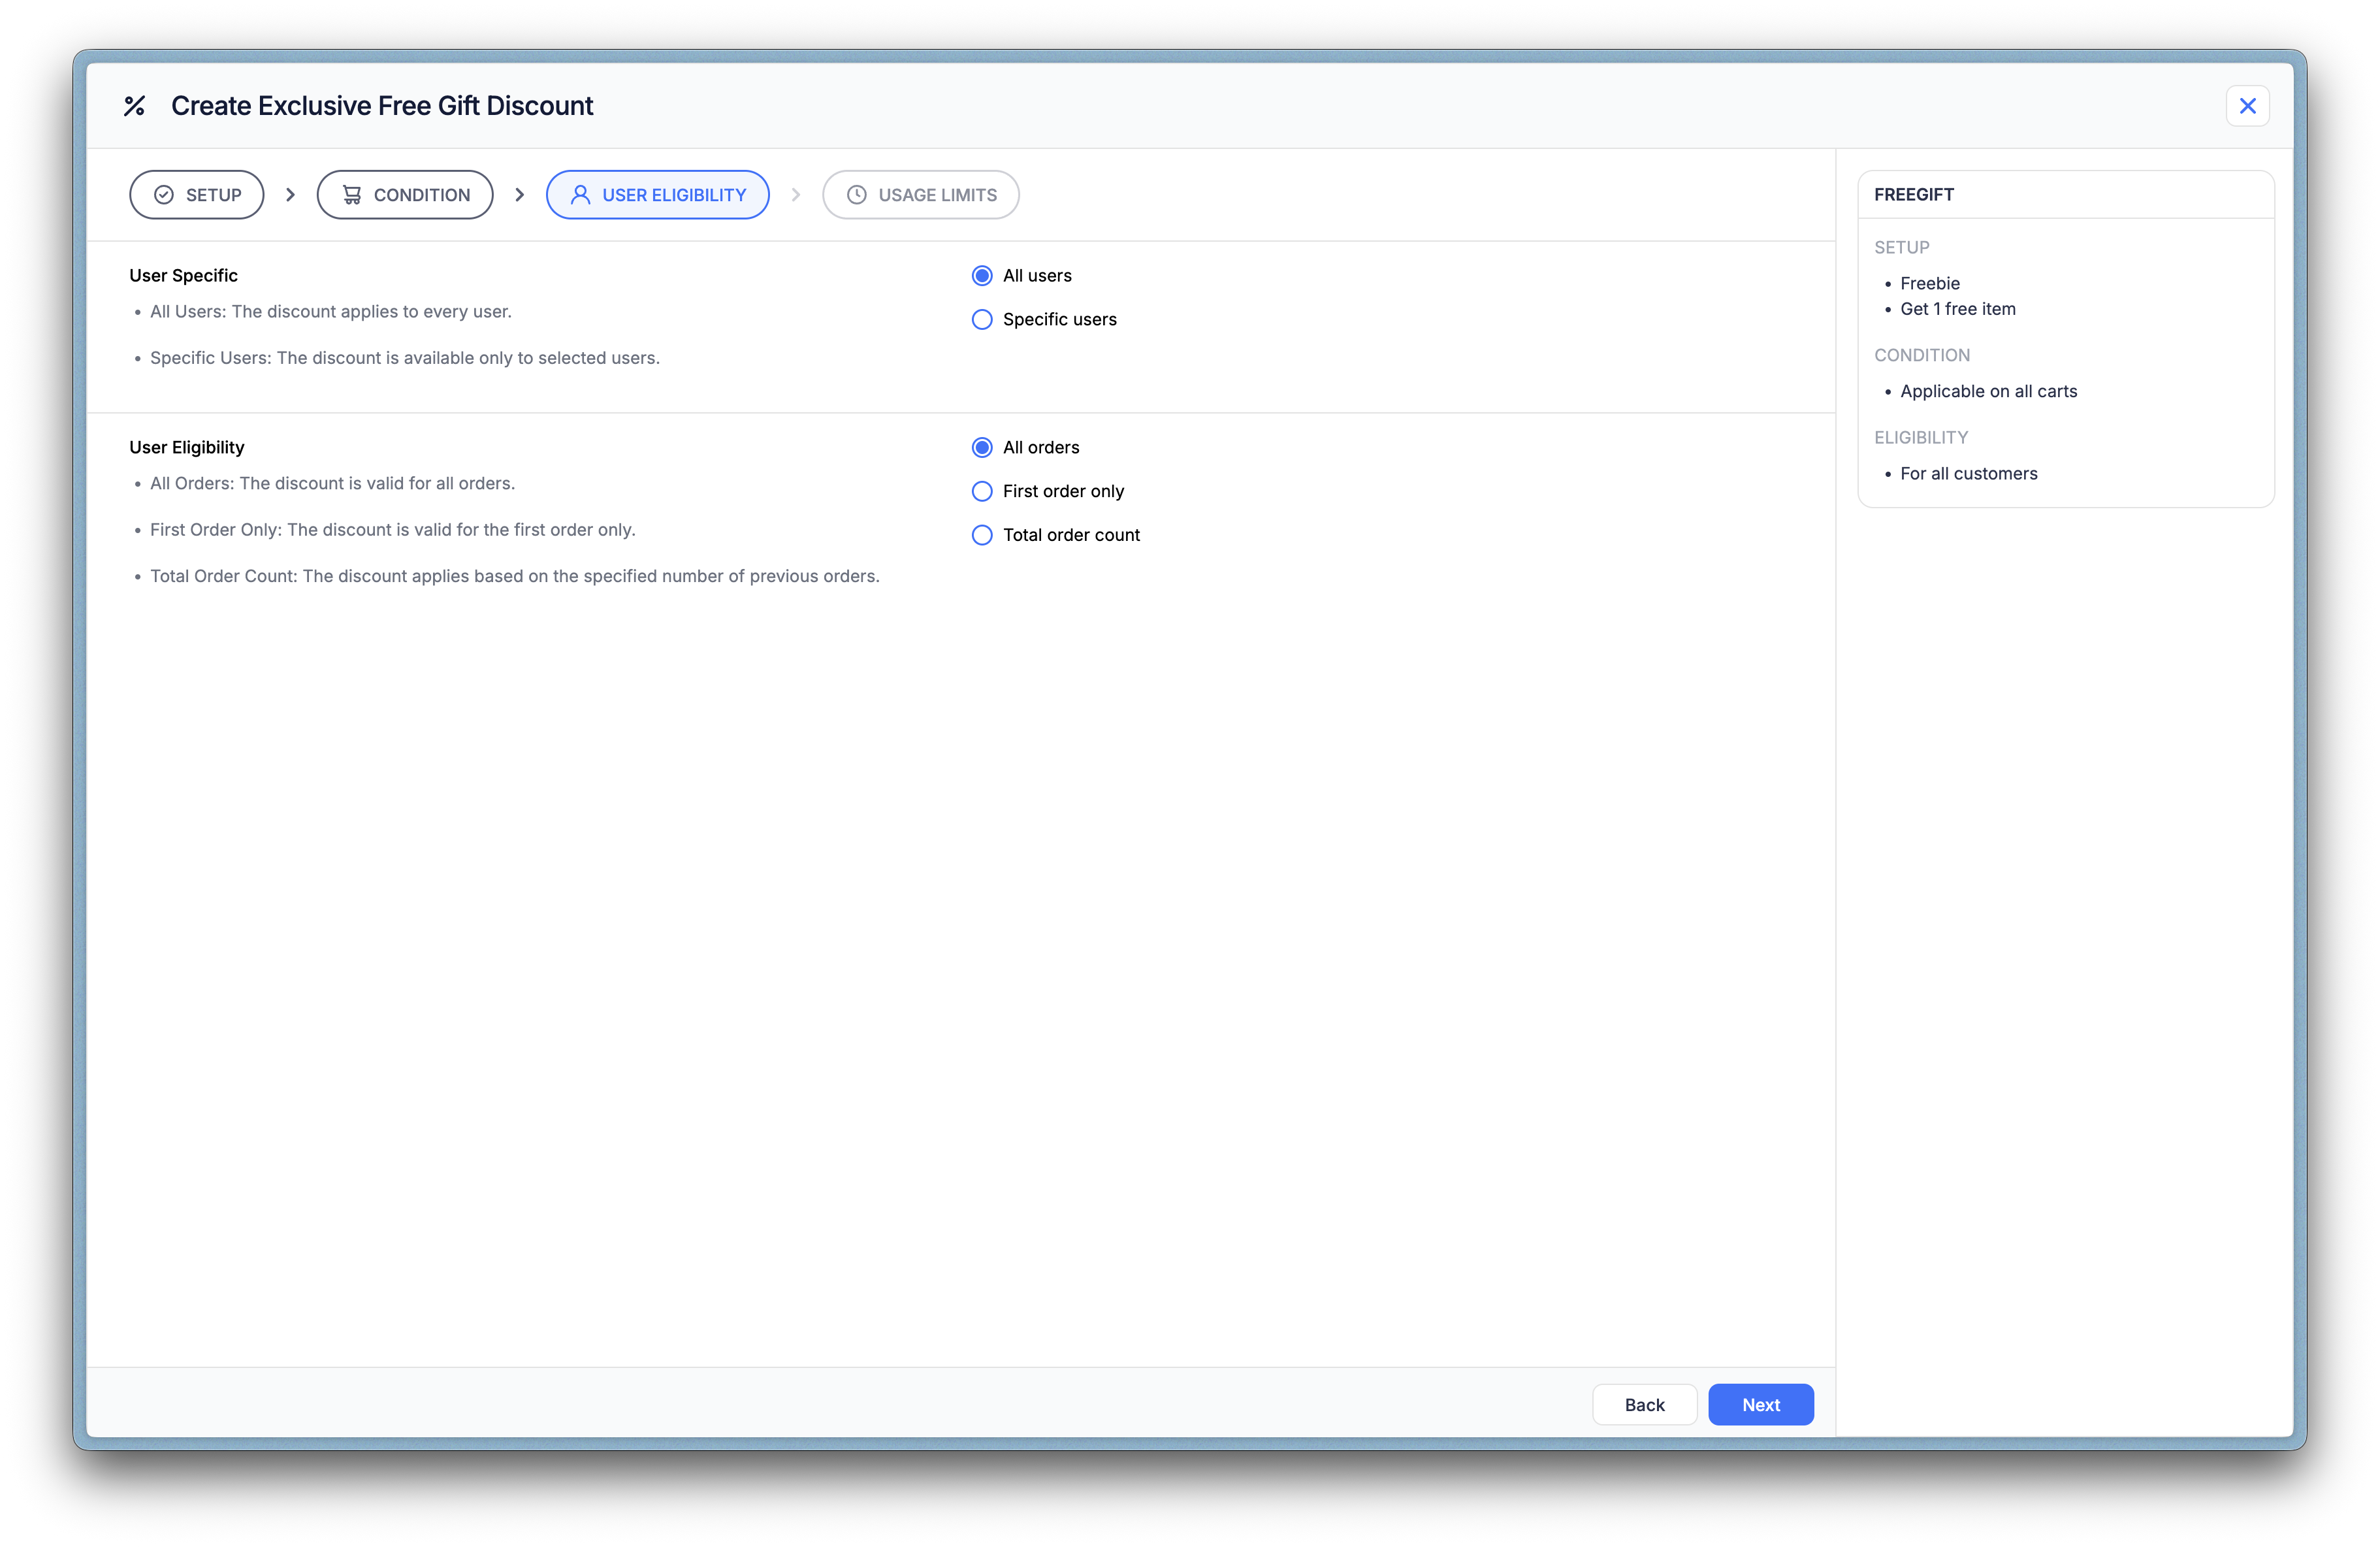Select Total order count radio button
The image size is (2380, 1547).
[x=982, y=536]
